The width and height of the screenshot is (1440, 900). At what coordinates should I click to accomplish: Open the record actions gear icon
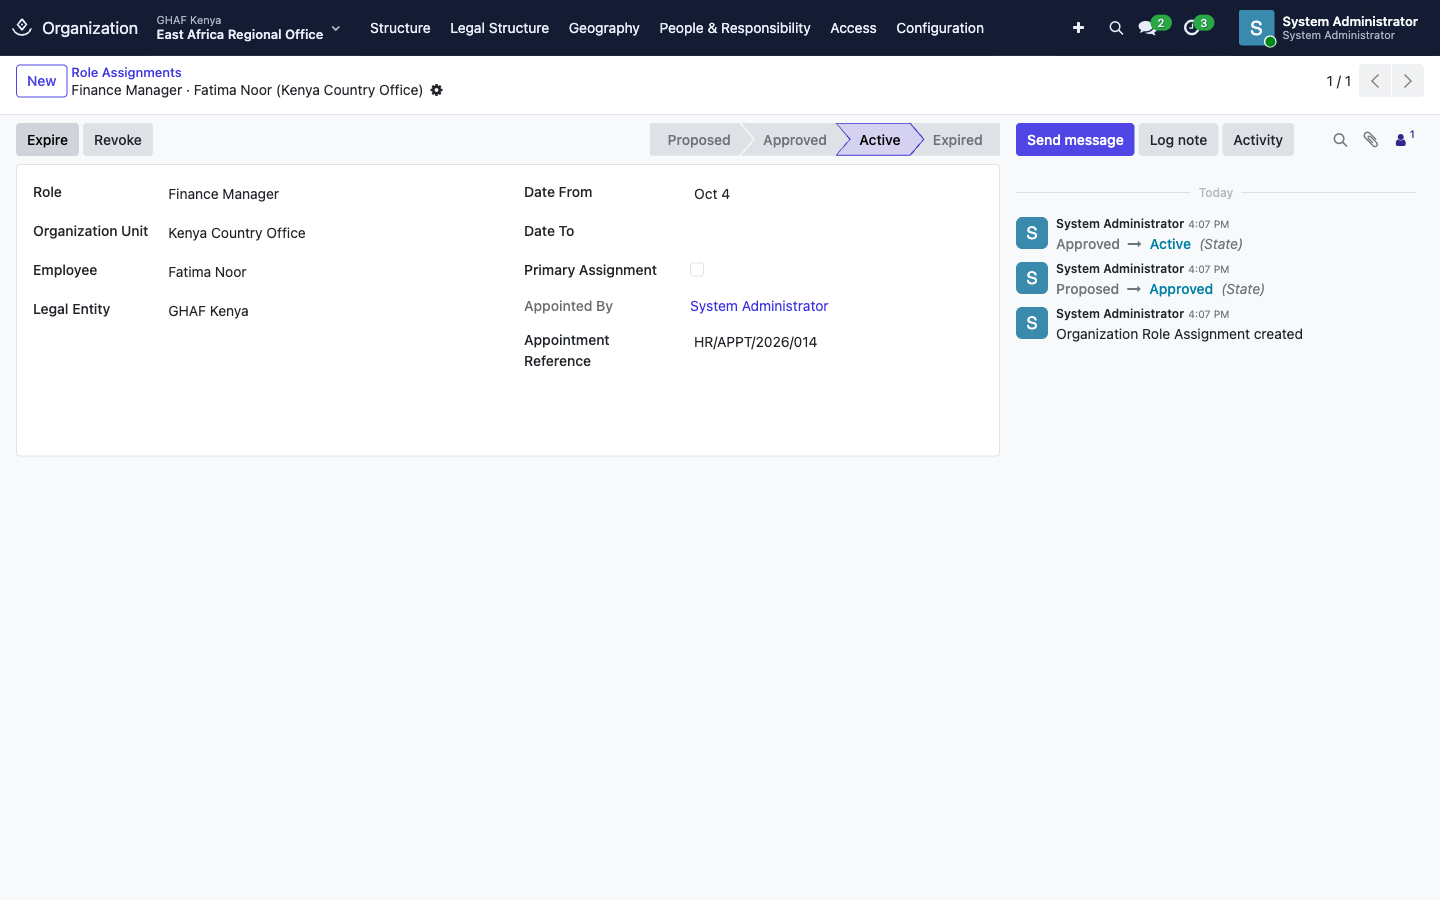click(437, 90)
